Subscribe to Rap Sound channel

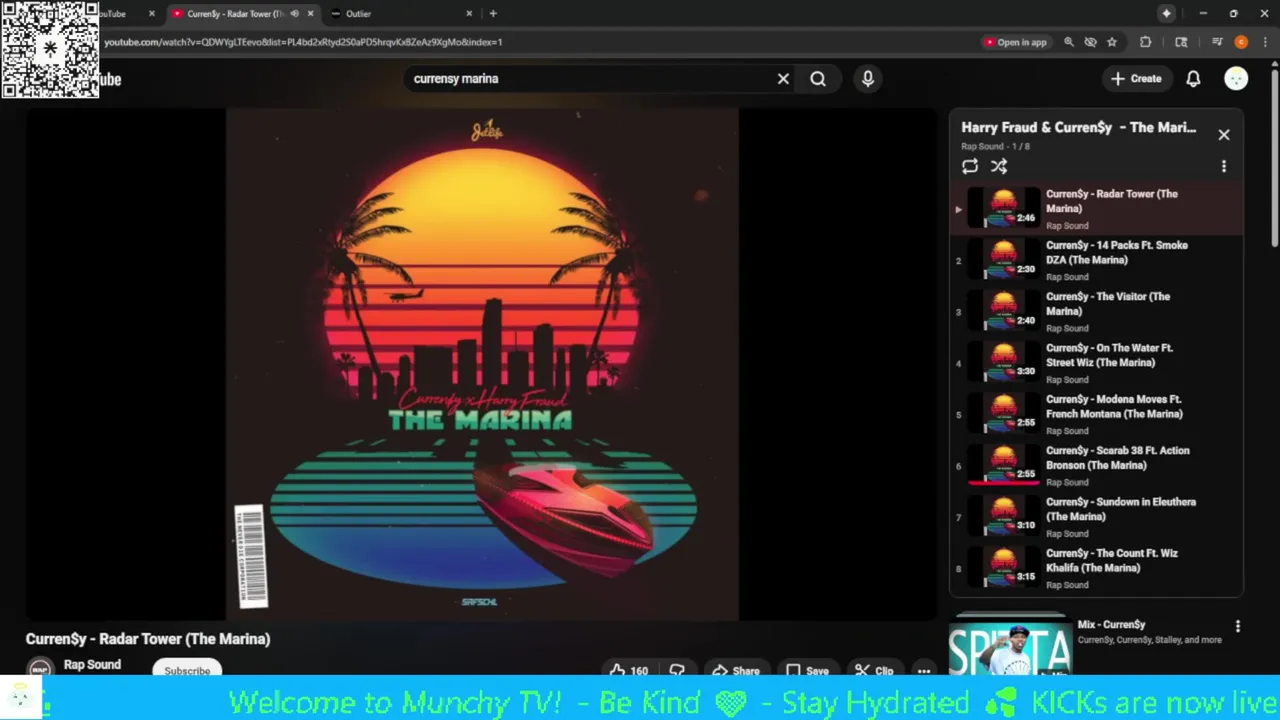coord(187,671)
